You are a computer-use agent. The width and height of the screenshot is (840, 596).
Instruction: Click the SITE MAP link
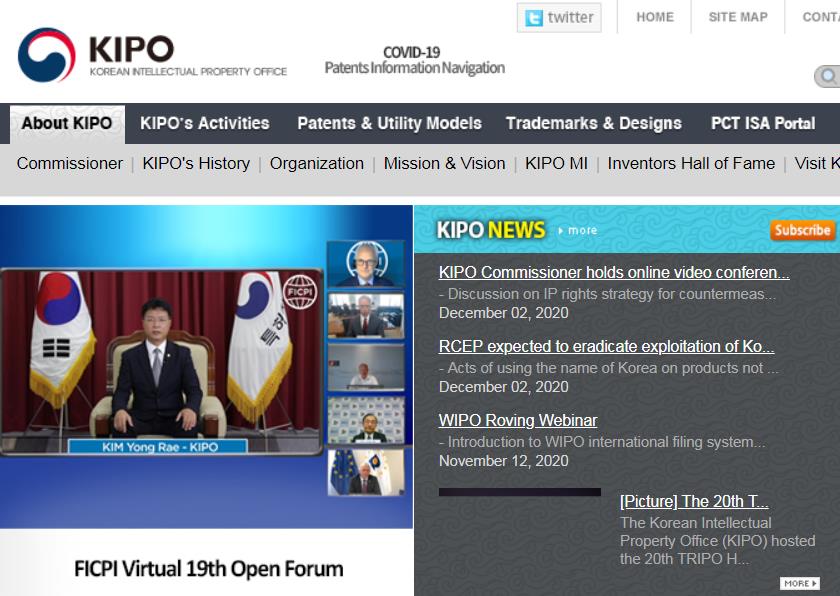click(x=738, y=17)
